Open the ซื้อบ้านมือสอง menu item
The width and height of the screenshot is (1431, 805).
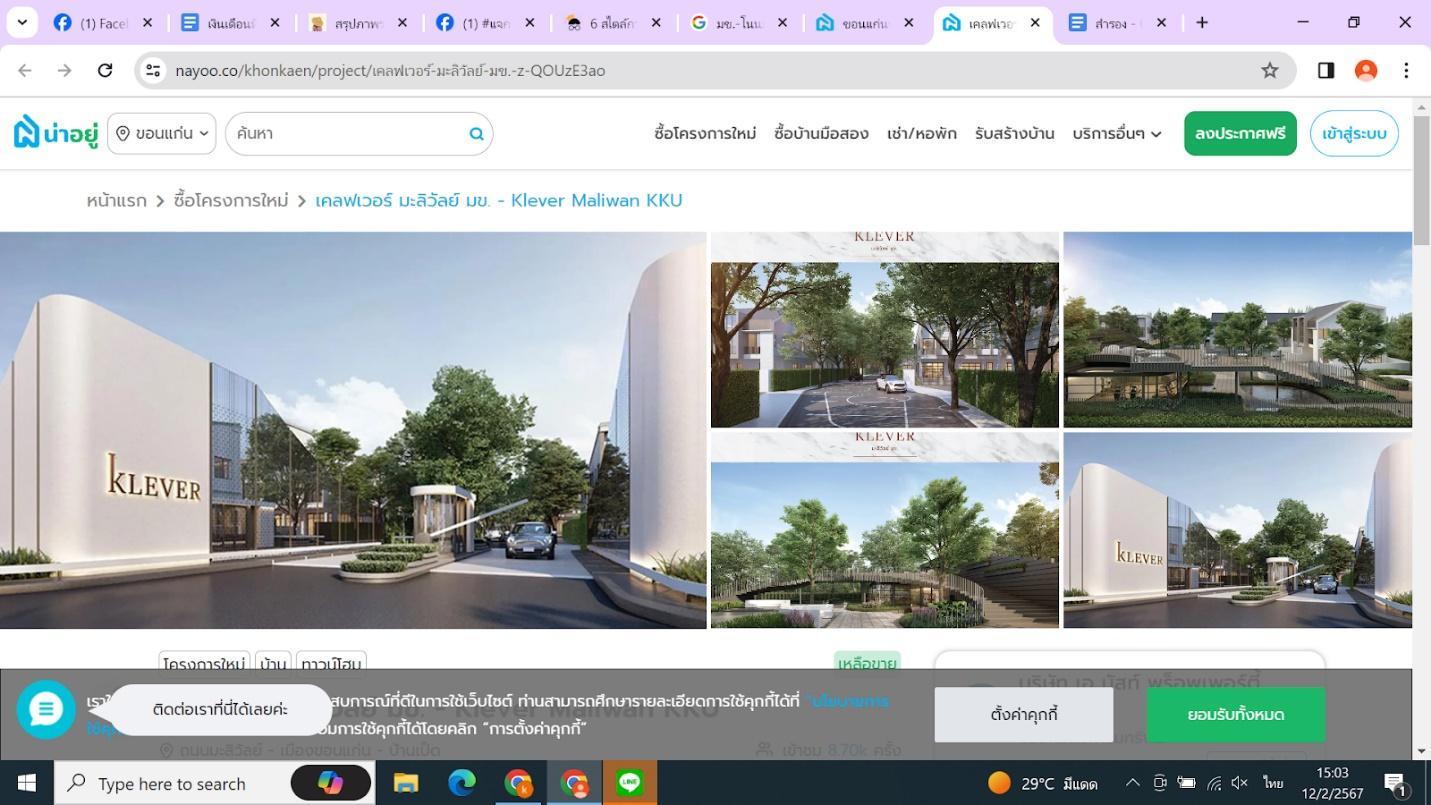tap(821, 133)
